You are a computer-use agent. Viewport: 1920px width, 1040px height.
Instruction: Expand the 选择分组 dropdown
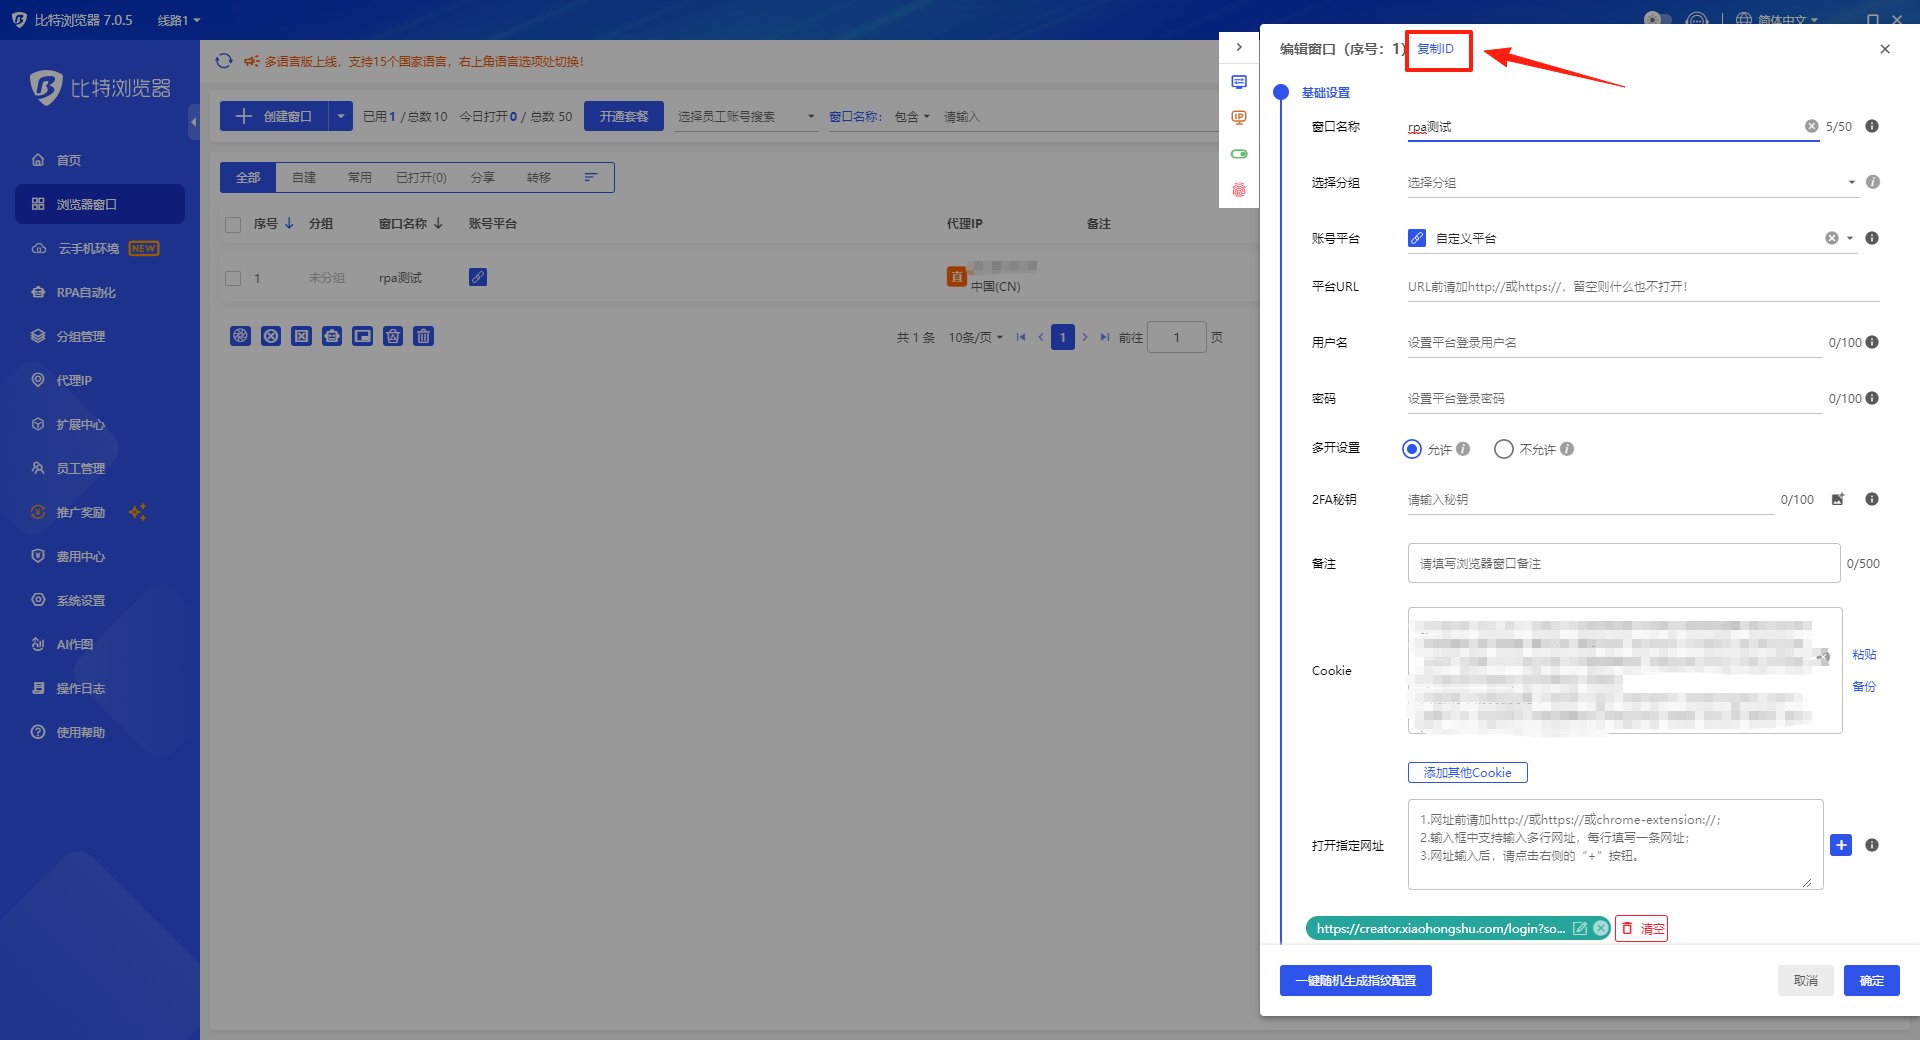tap(1851, 182)
